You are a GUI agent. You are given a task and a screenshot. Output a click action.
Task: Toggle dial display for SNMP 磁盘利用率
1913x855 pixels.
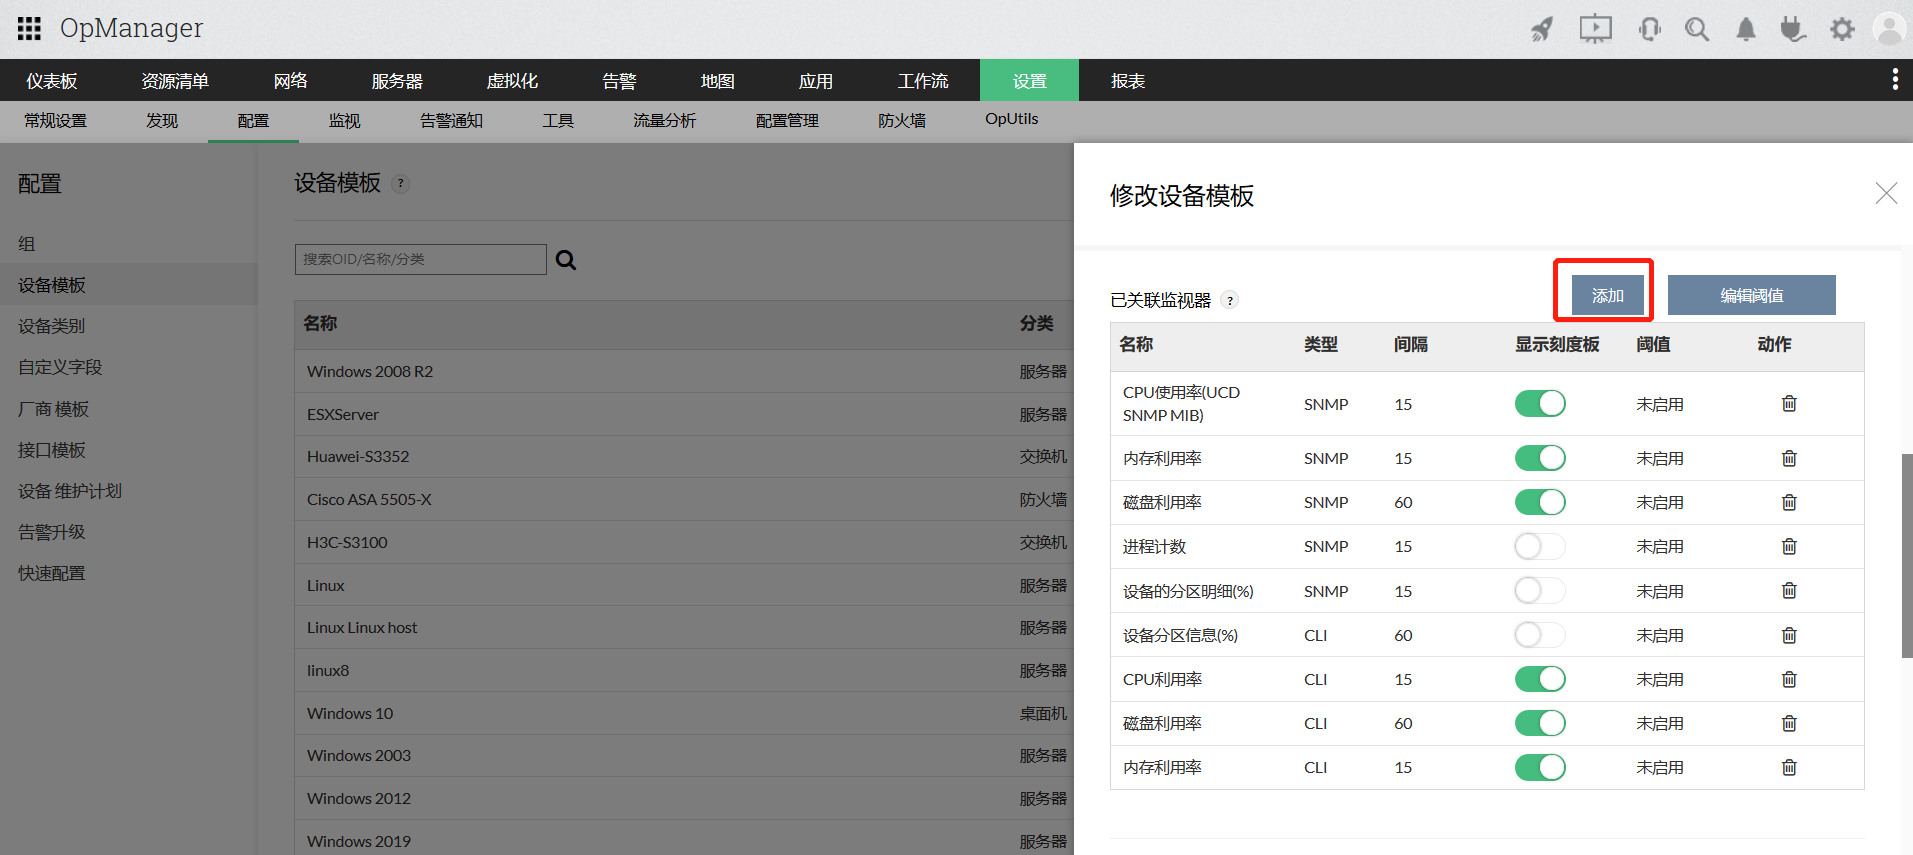1540,502
